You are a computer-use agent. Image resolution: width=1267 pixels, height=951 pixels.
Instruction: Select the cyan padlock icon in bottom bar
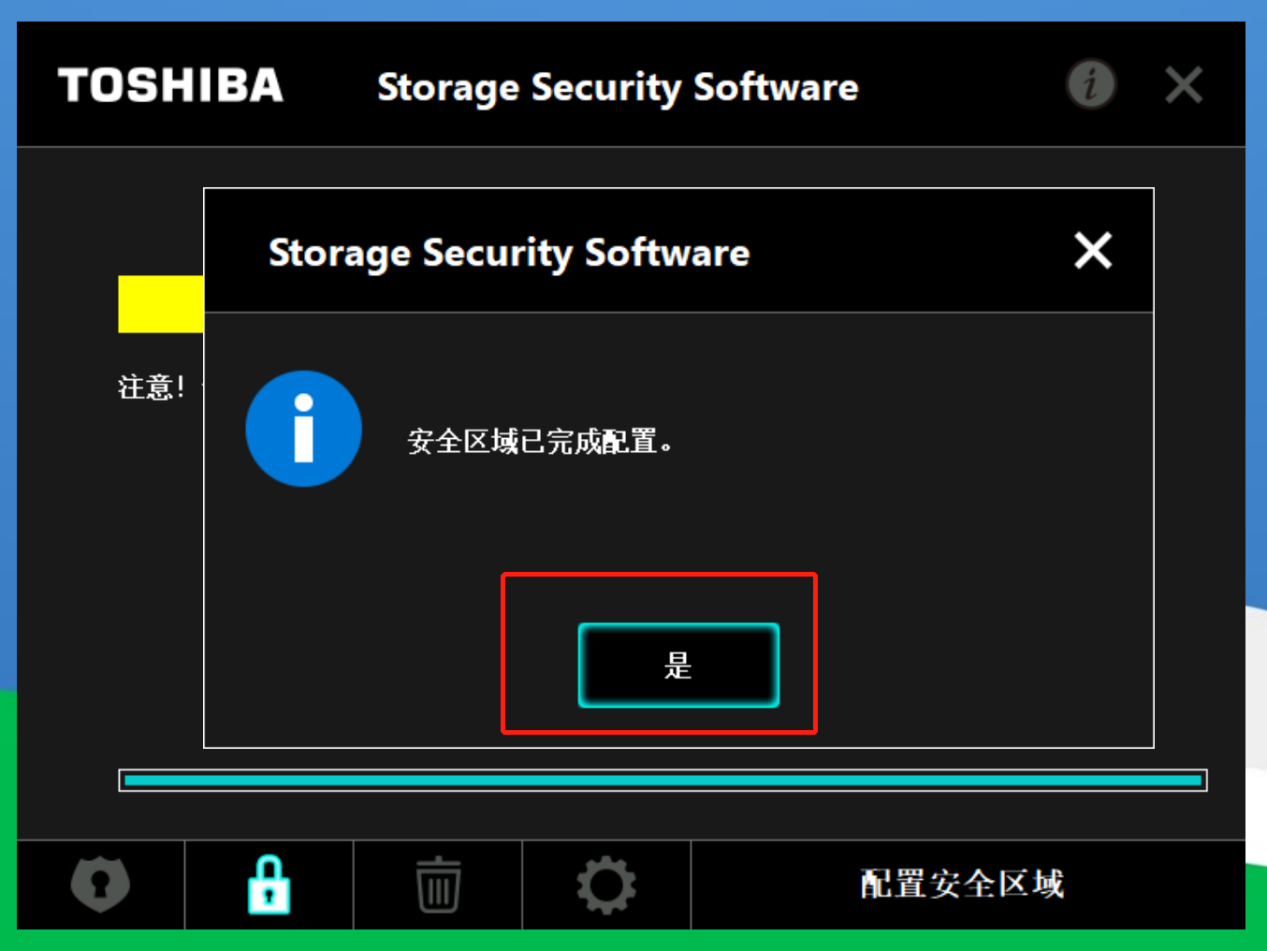point(269,884)
